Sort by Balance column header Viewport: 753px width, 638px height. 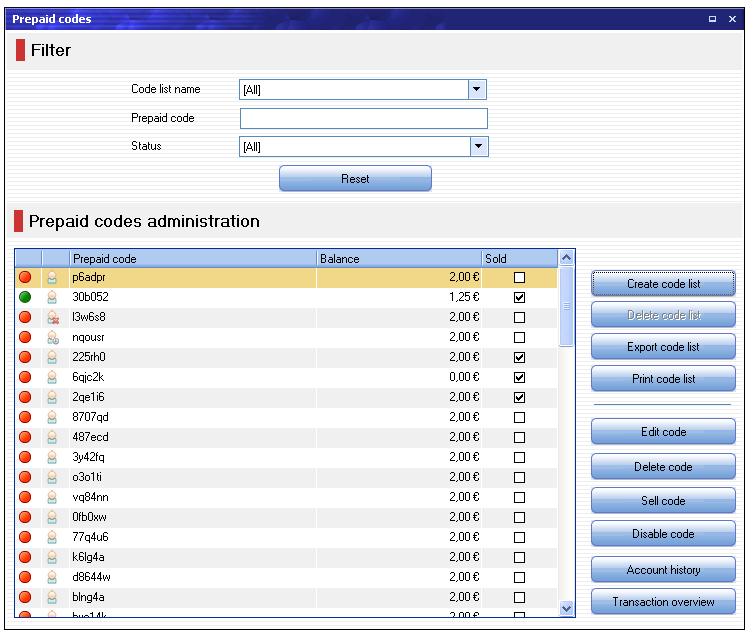(x=399, y=259)
